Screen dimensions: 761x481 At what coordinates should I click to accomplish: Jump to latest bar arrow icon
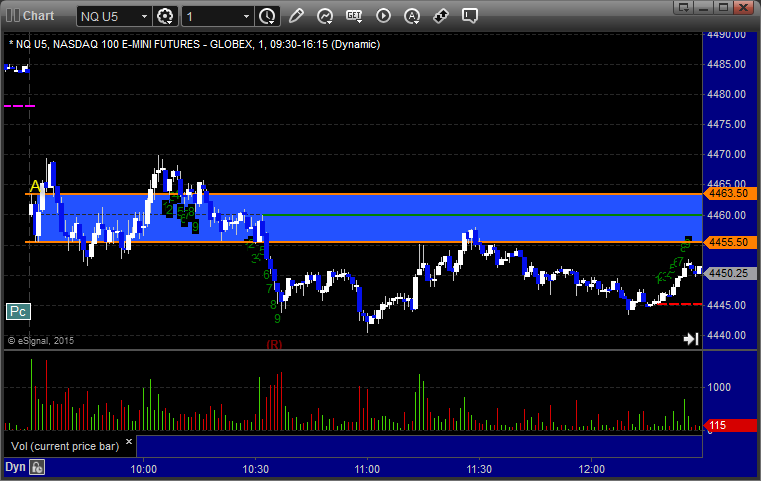click(x=691, y=339)
